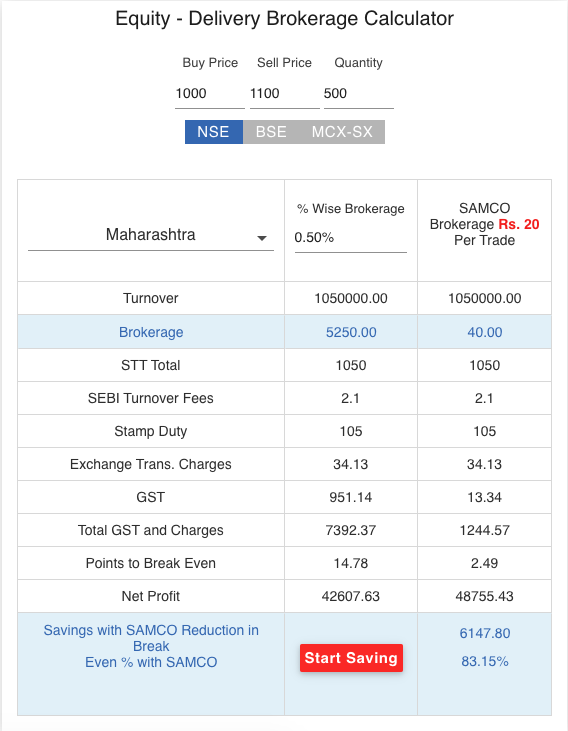Viewport: 568px width, 731px height.
Task: Click the Brokerage row label
Action: (151, 332)
